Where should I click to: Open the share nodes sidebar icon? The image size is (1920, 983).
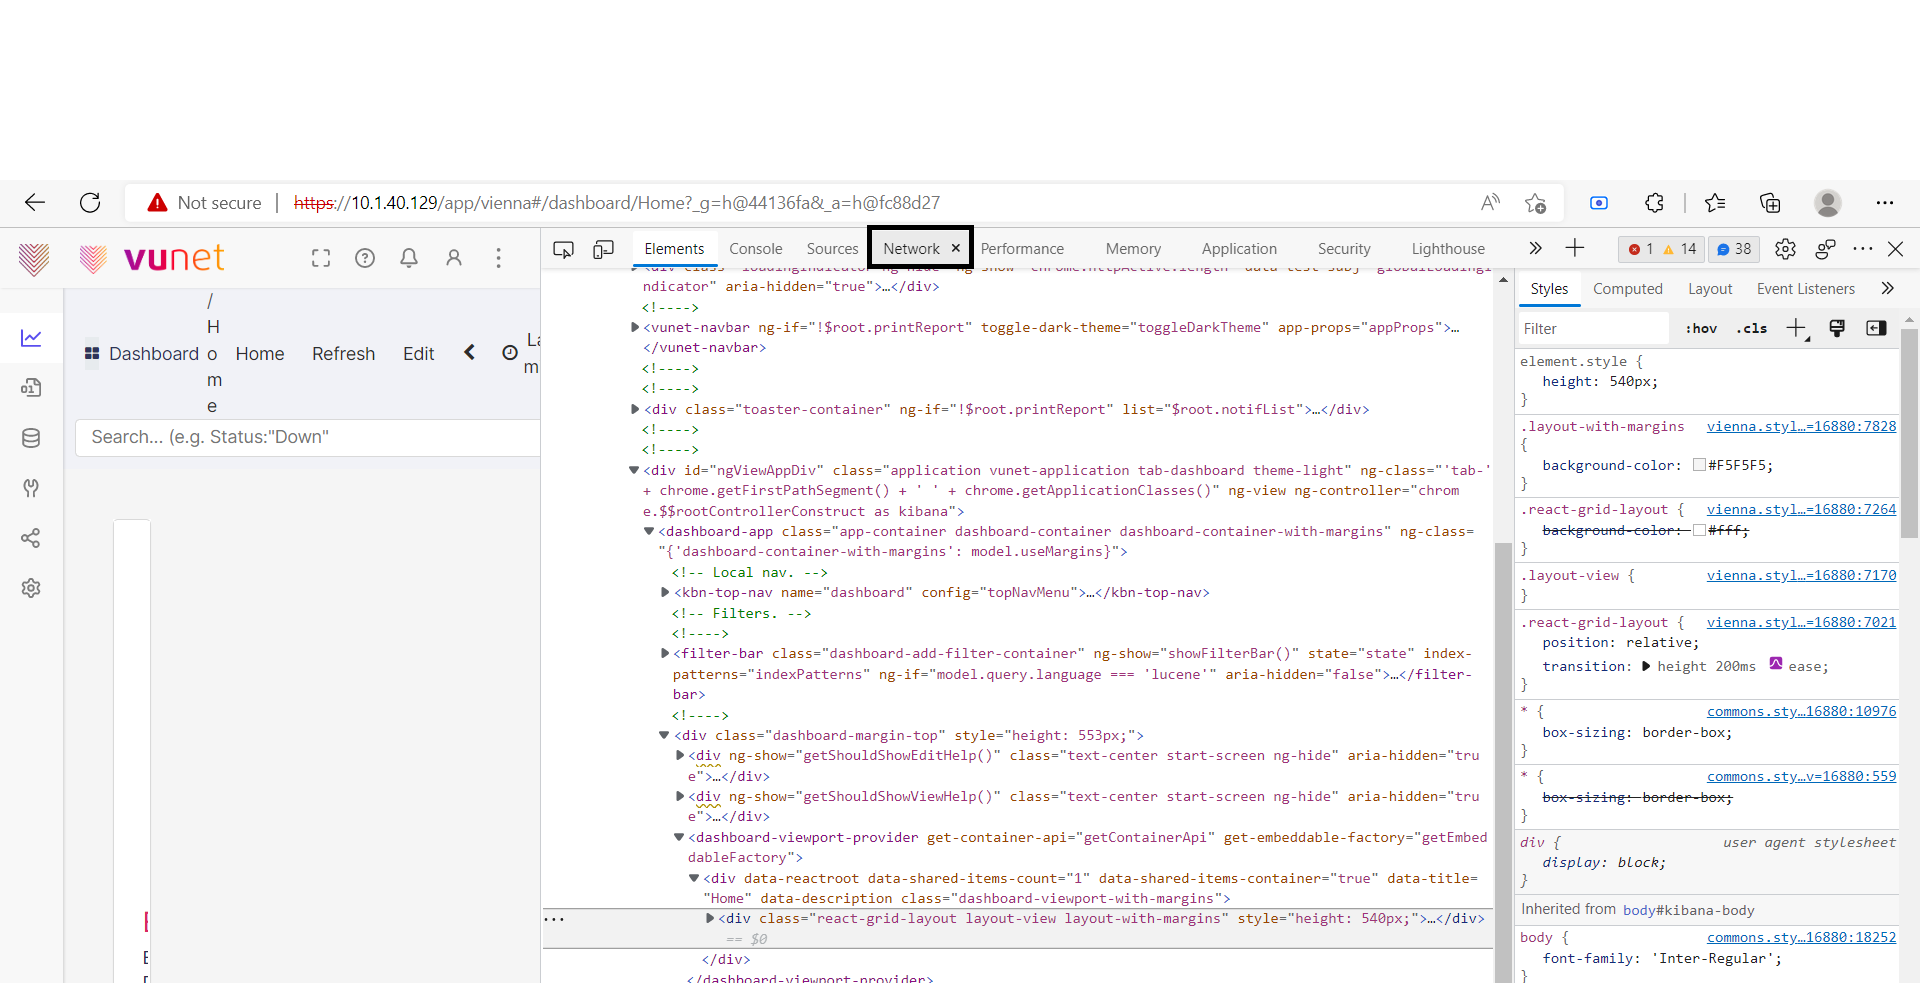31,538
